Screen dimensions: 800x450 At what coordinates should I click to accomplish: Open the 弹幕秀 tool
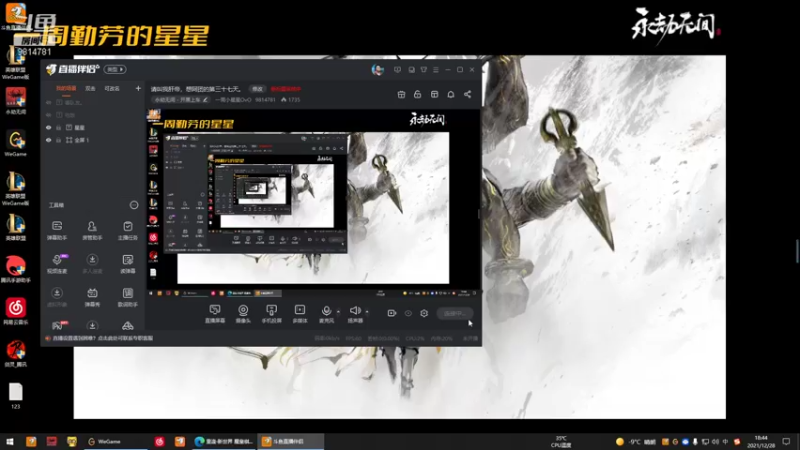(92, 297)
